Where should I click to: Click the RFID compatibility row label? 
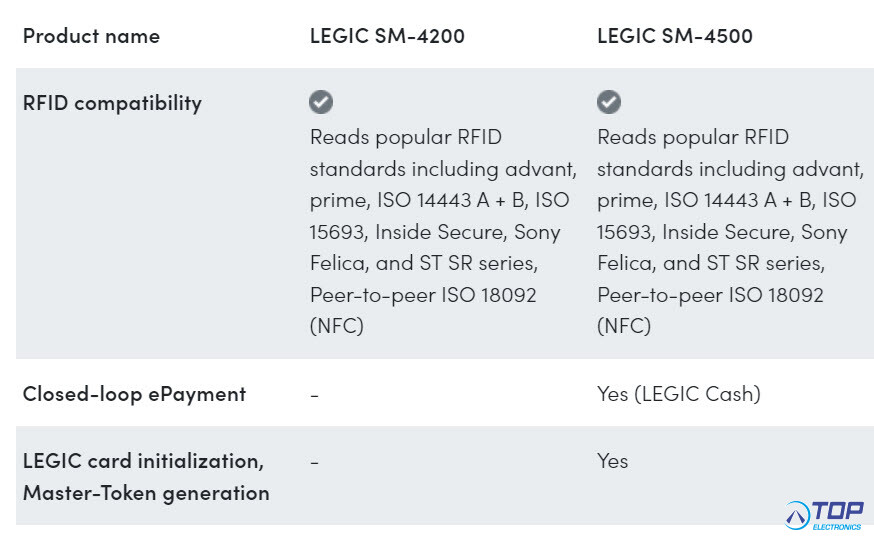[x=112, y=103]
